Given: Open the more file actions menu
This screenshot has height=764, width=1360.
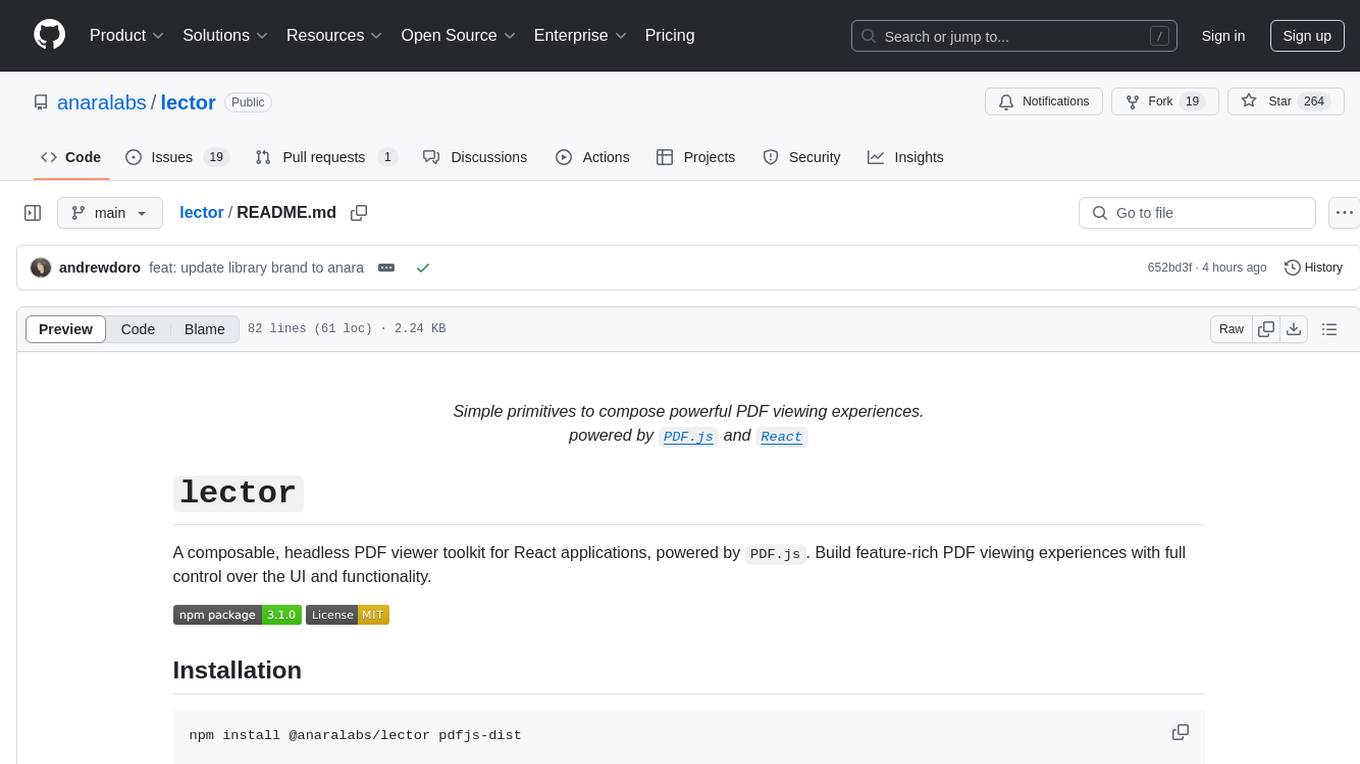Looking at the screenshot, I should point(1344,213).
